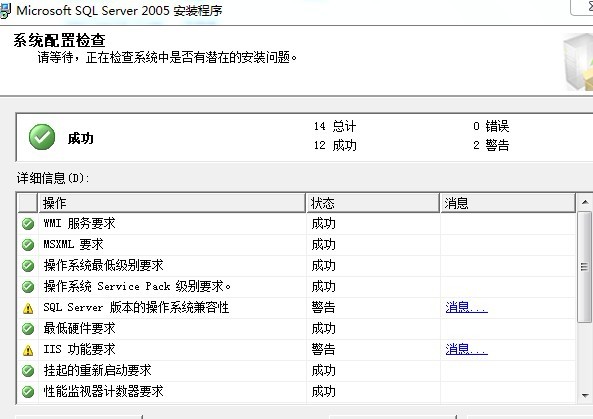The image size is (593, 419).
Task: Click the blank icon column header
Action: tap(28, 203)
